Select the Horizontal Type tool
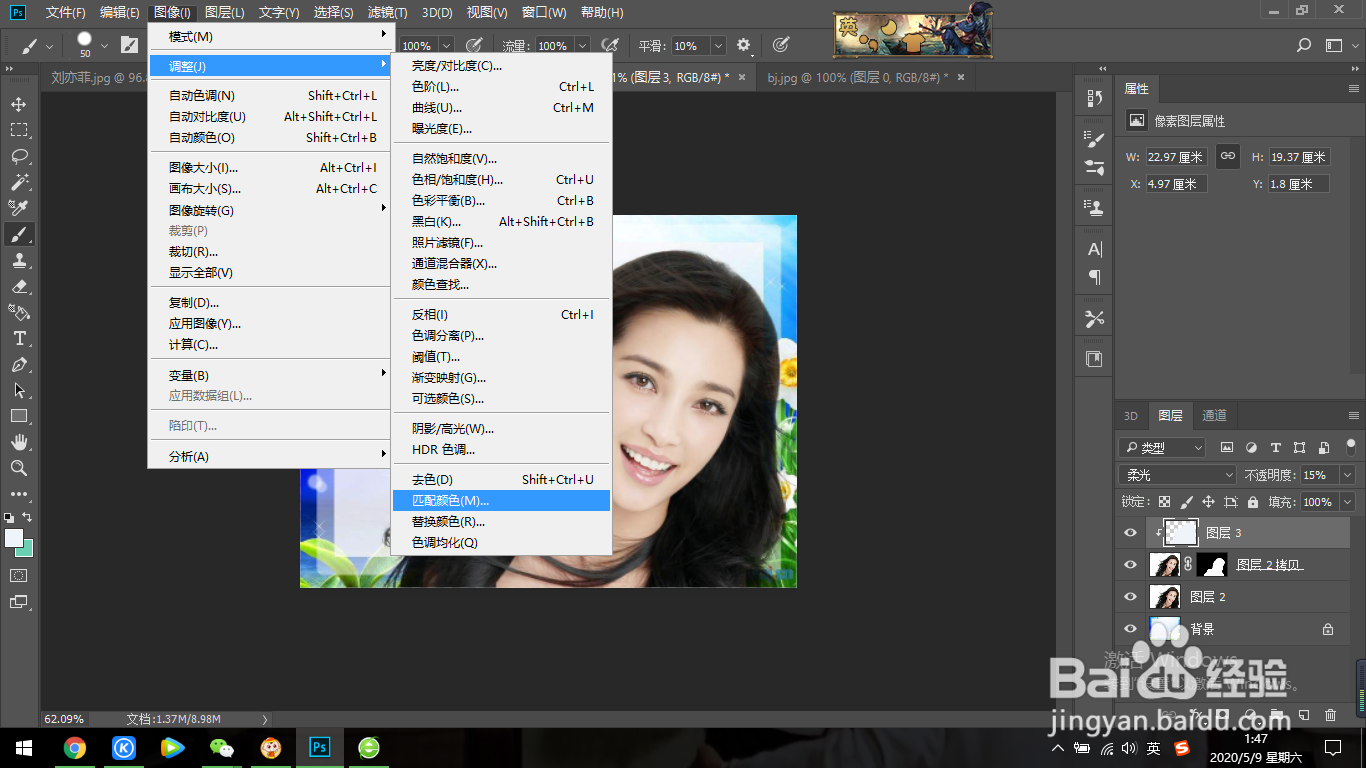Screen dimensions: 1366x768 pyautogui.click(x=19, y=339)
